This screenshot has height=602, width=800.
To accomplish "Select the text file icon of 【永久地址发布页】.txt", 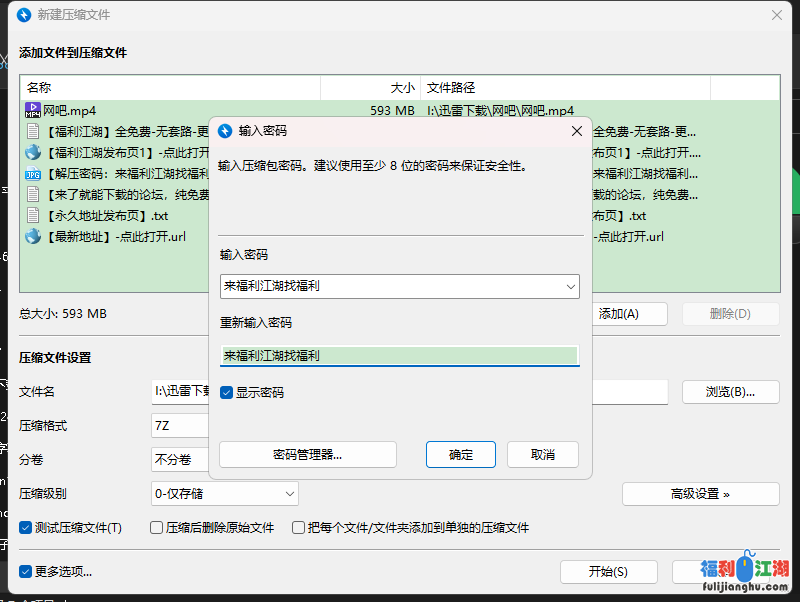I will pos(32,216).
